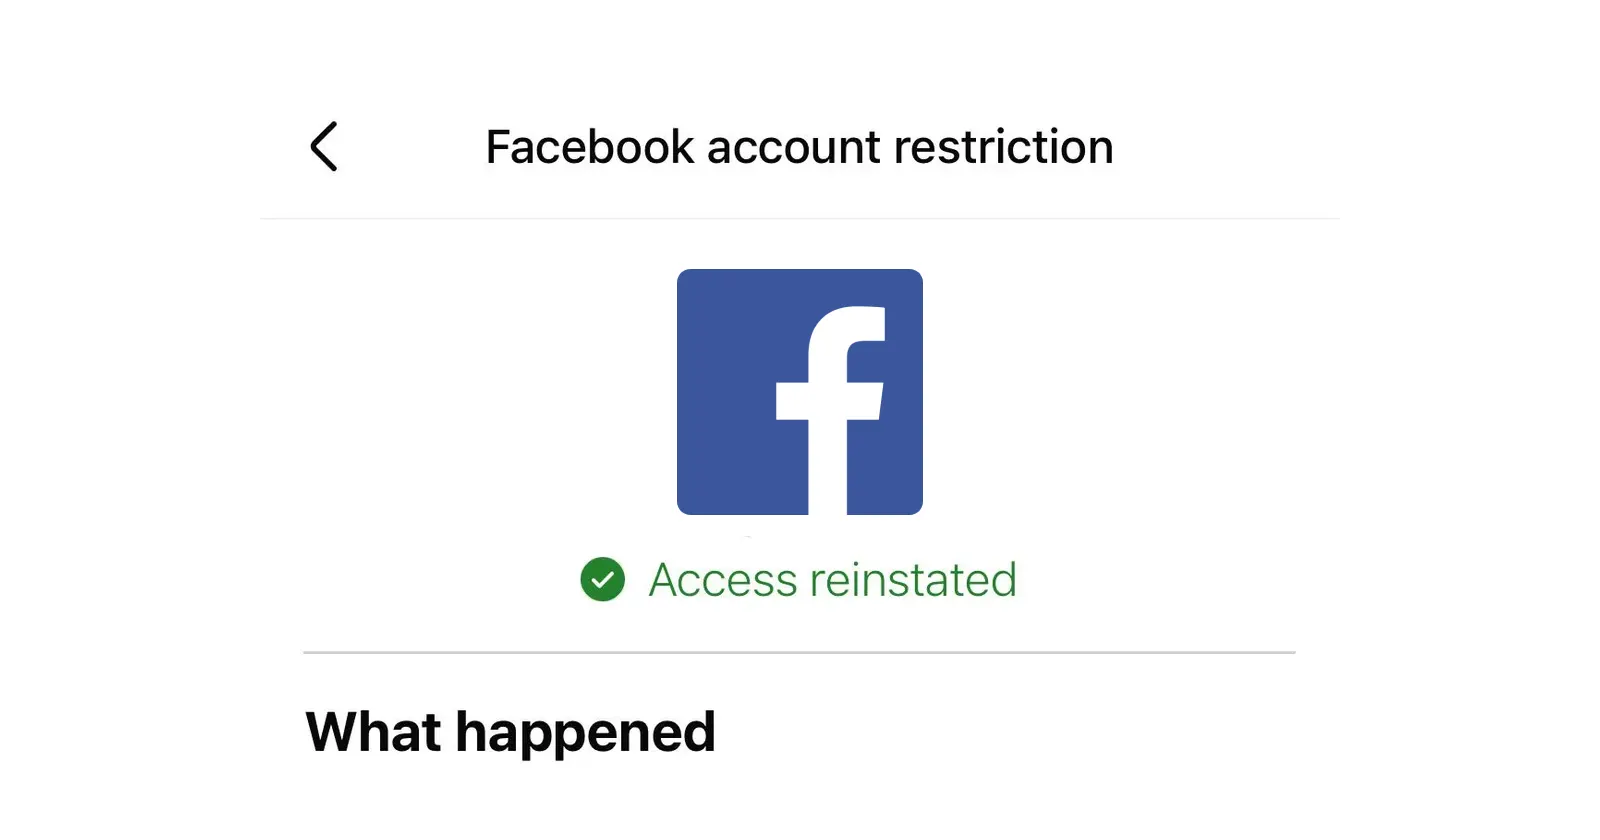Viewport: 1600px width, 840px height.
Task: Click the word "What" in the heading
Action: (372, 732)
